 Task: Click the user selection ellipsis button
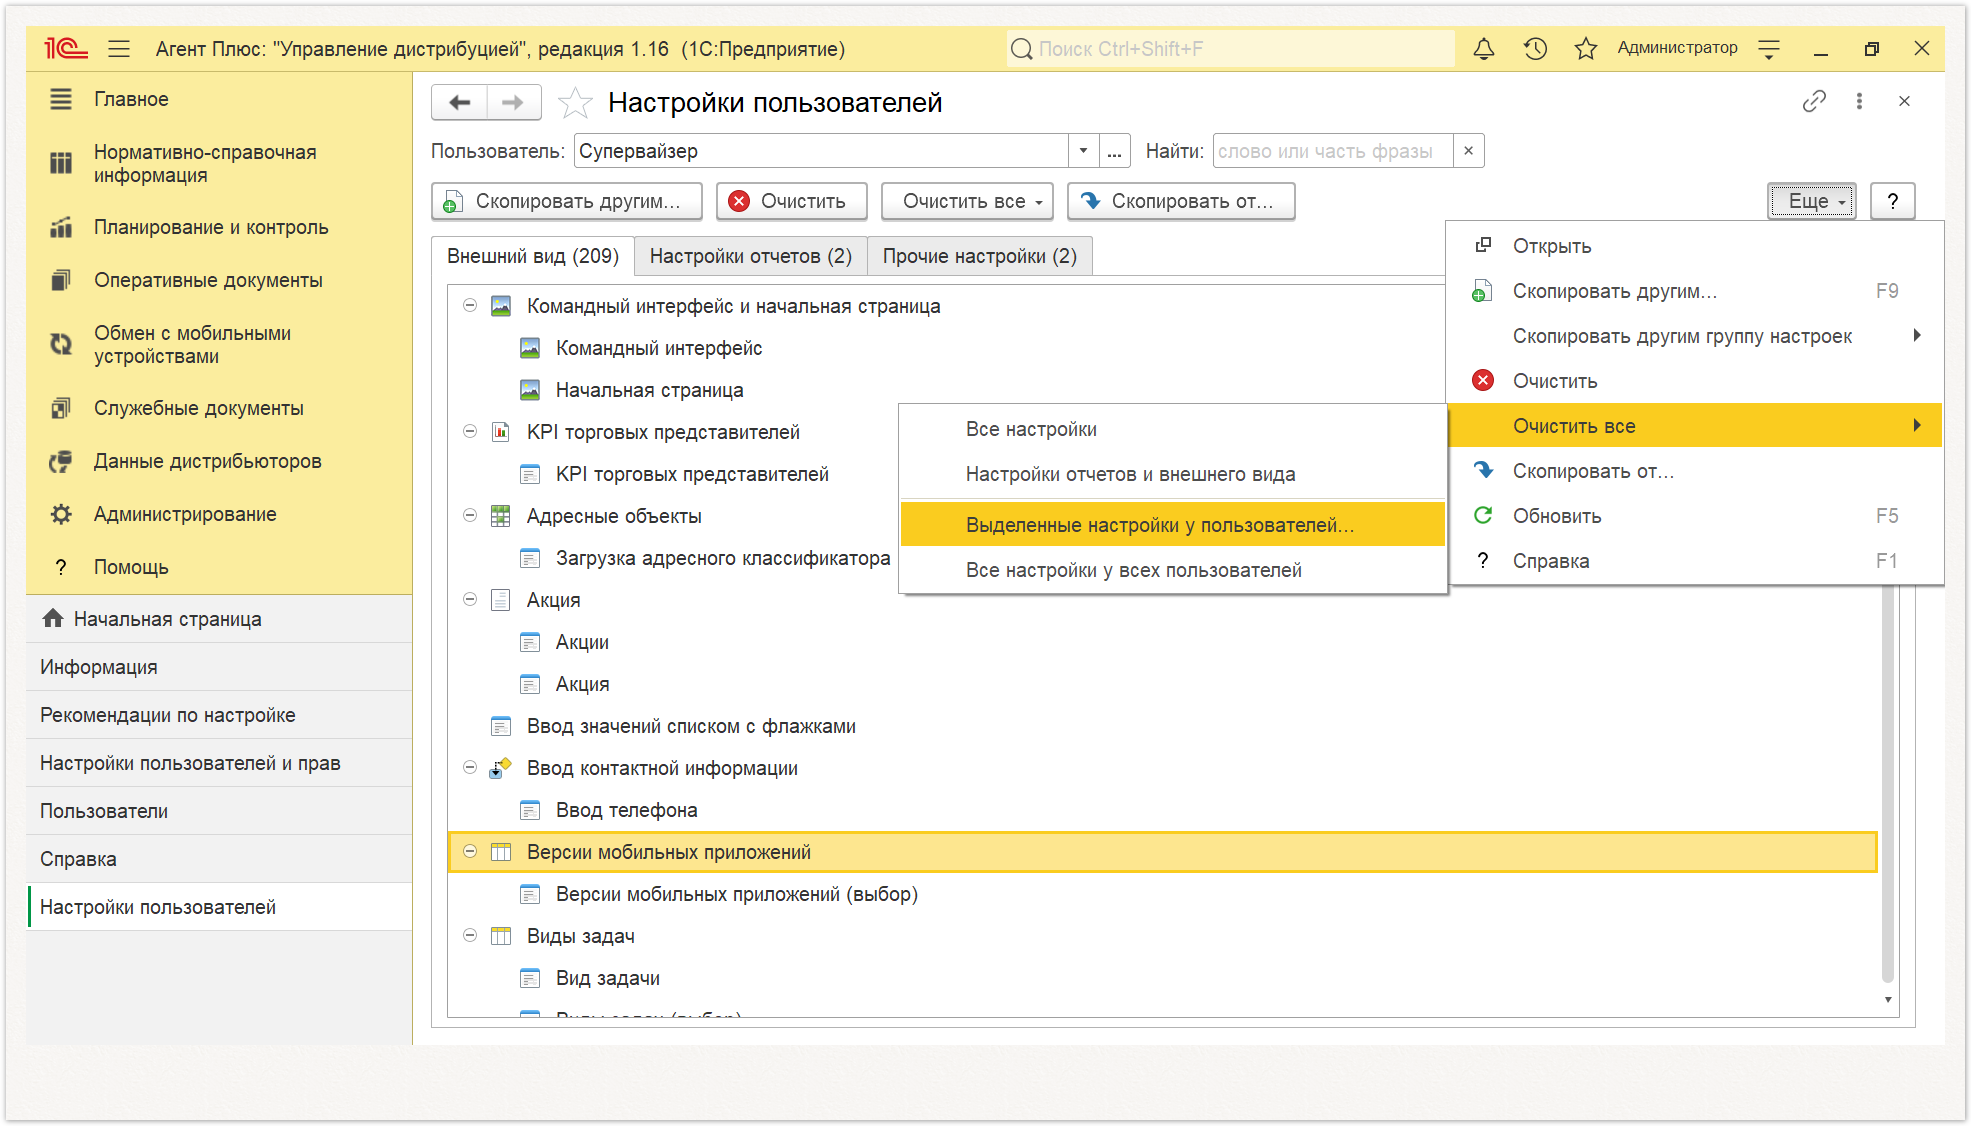[1114, 151]
